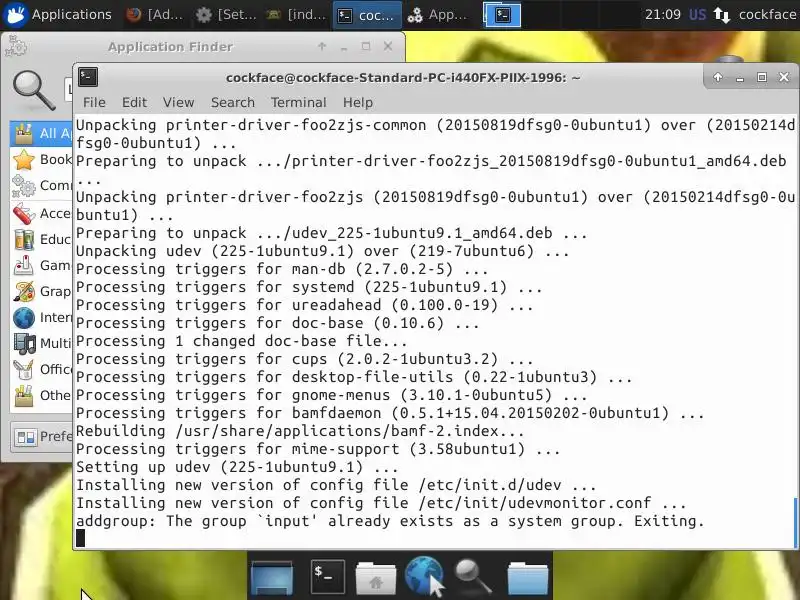
Task: Select All Applications category in Application Finder
Action: [41, 133]
